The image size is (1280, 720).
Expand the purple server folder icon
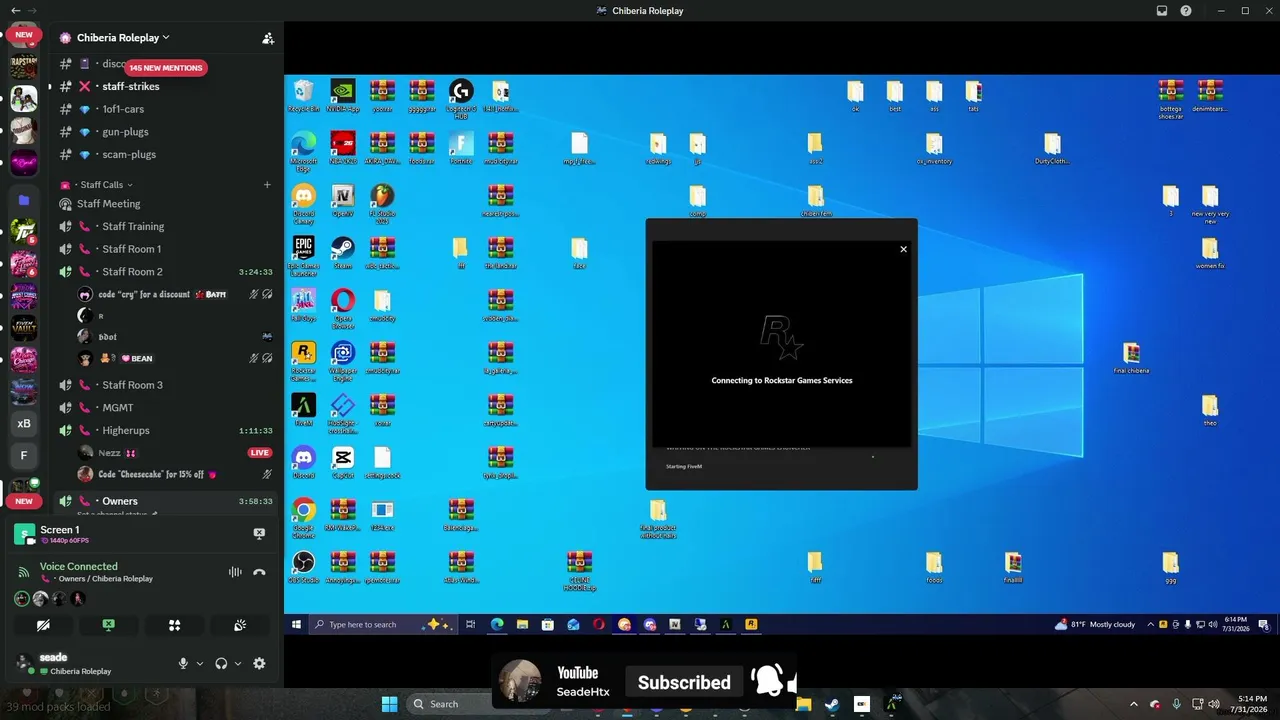[24, 200]
